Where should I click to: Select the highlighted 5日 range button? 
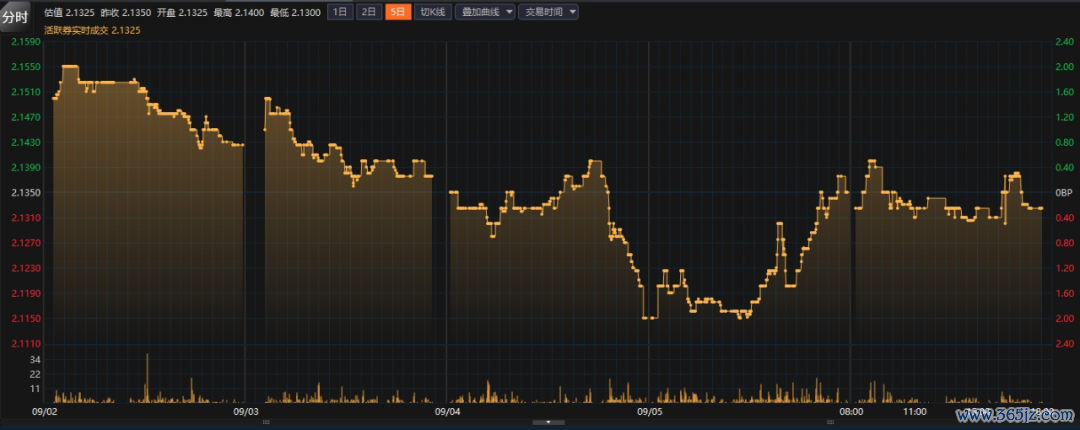[x=398, y=12]
